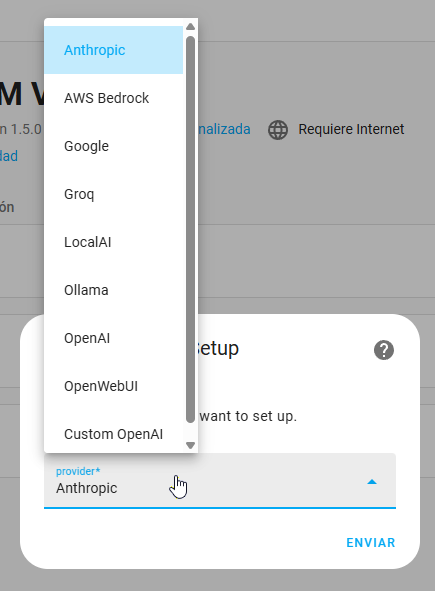
Task: Open the truncated blue dad link
Action: pos(9,156)
